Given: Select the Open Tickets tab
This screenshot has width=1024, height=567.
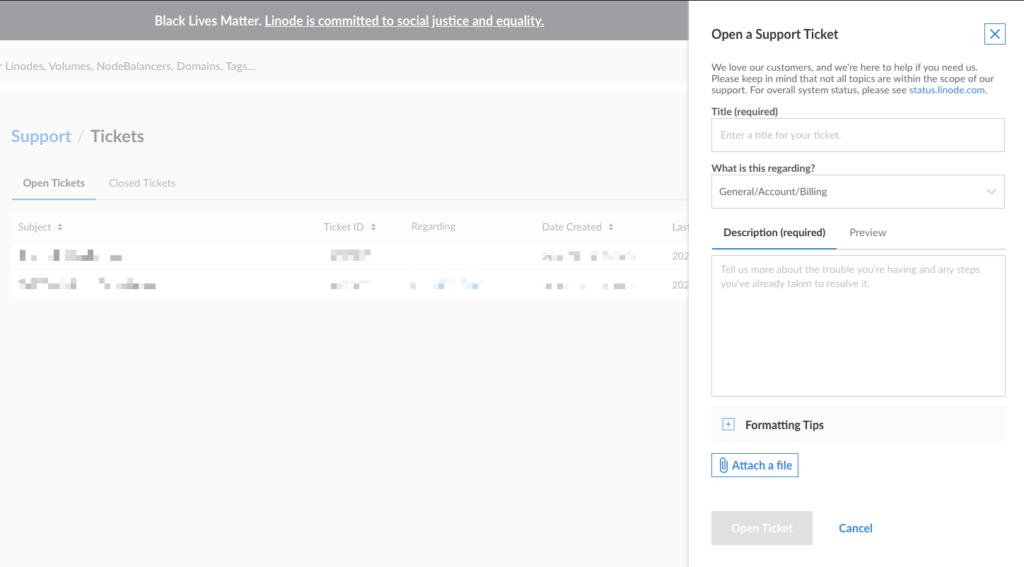Looking at the screenshot, I should pyautogui.click(x=54, y=183).
